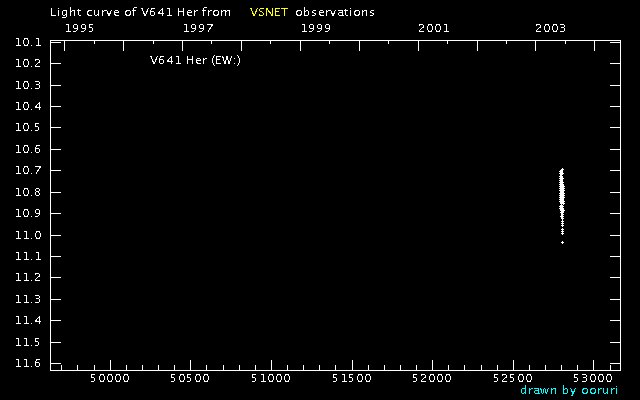
Task: Click the magnitude label 10.7
Action: (28, 170)
